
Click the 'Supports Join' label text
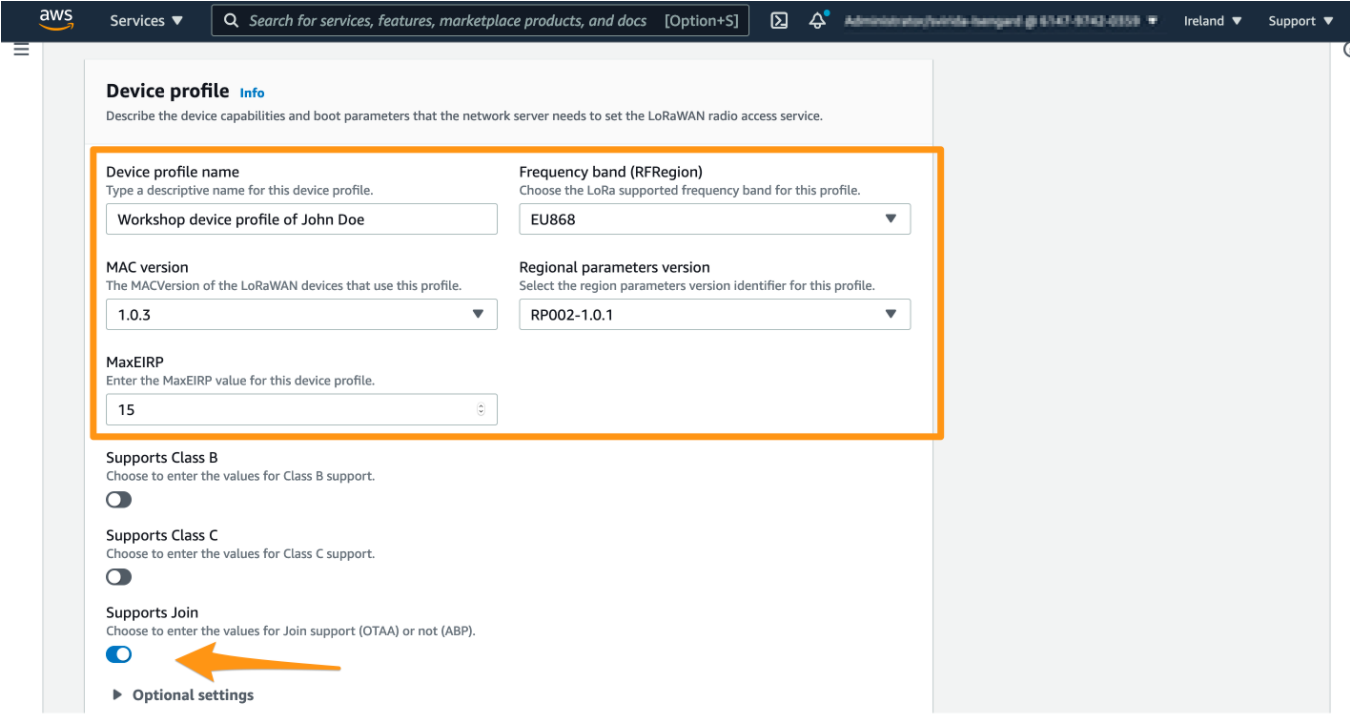coord(152,613)
